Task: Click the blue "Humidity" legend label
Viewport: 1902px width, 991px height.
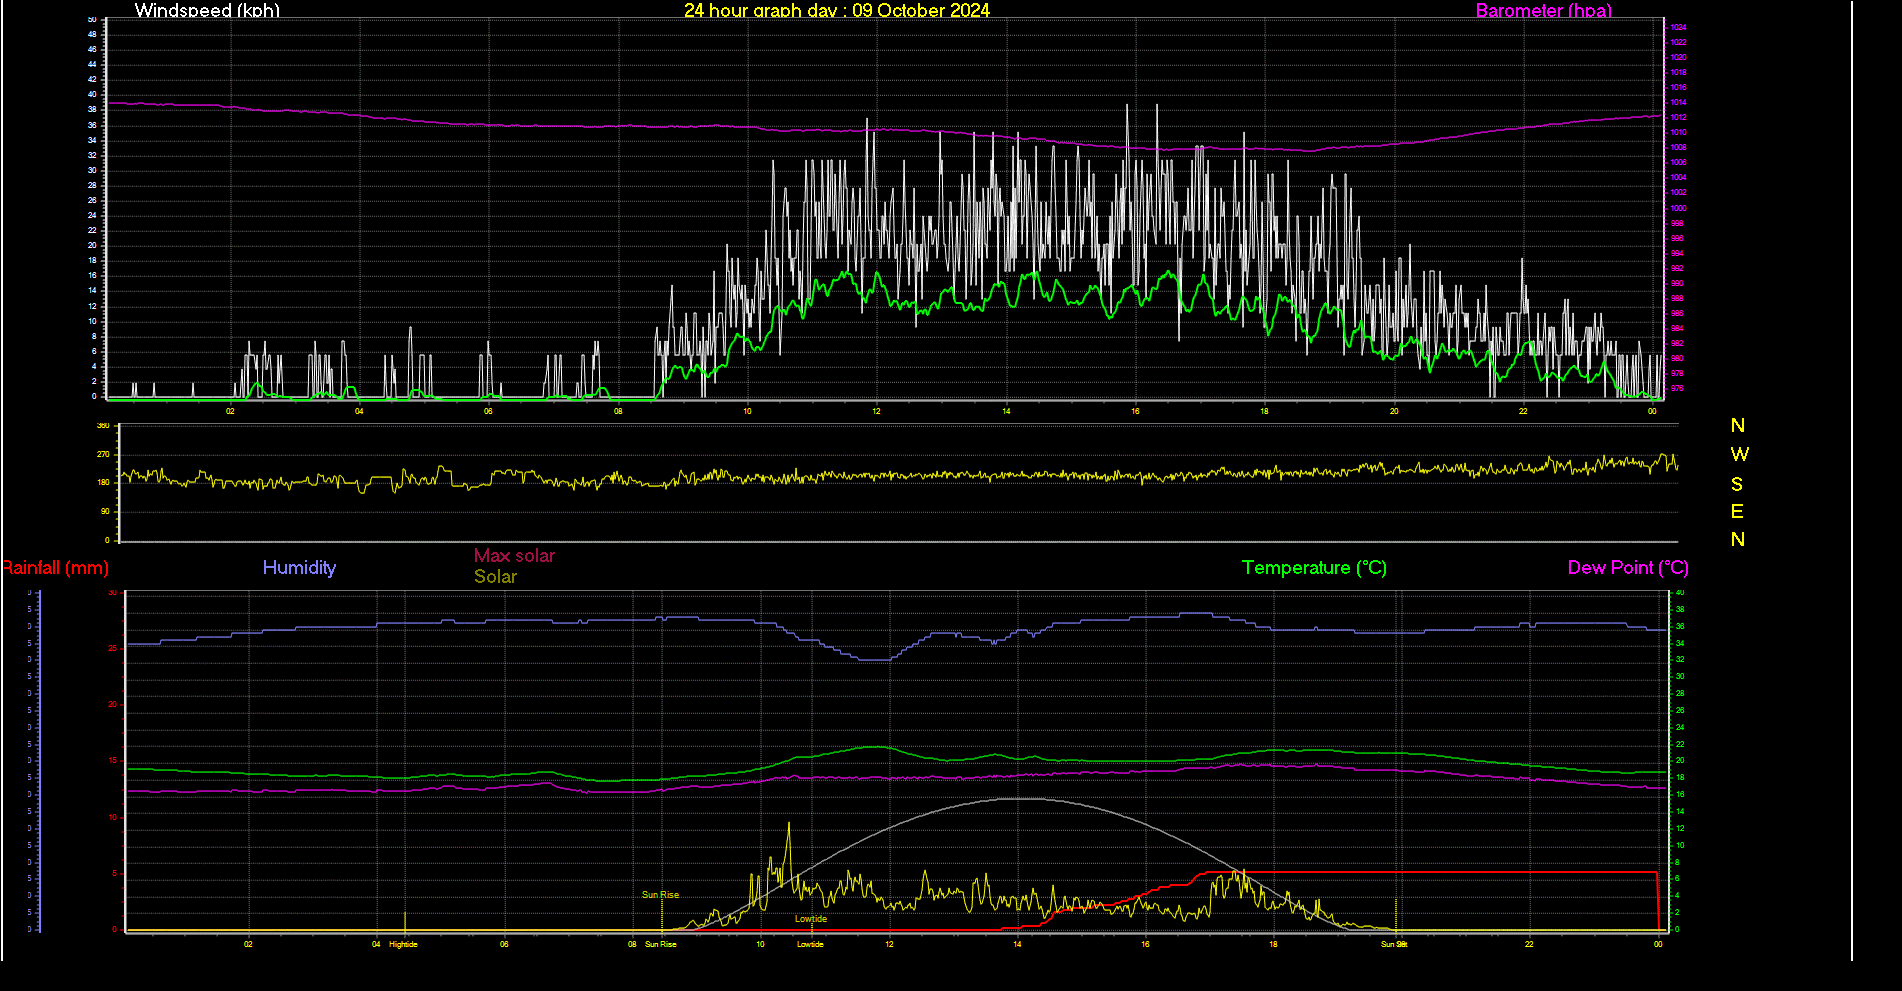Action: pos(299,568)
